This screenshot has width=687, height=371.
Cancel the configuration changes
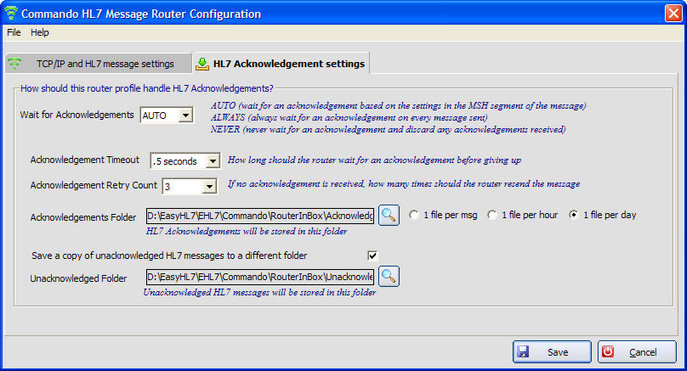637,352
